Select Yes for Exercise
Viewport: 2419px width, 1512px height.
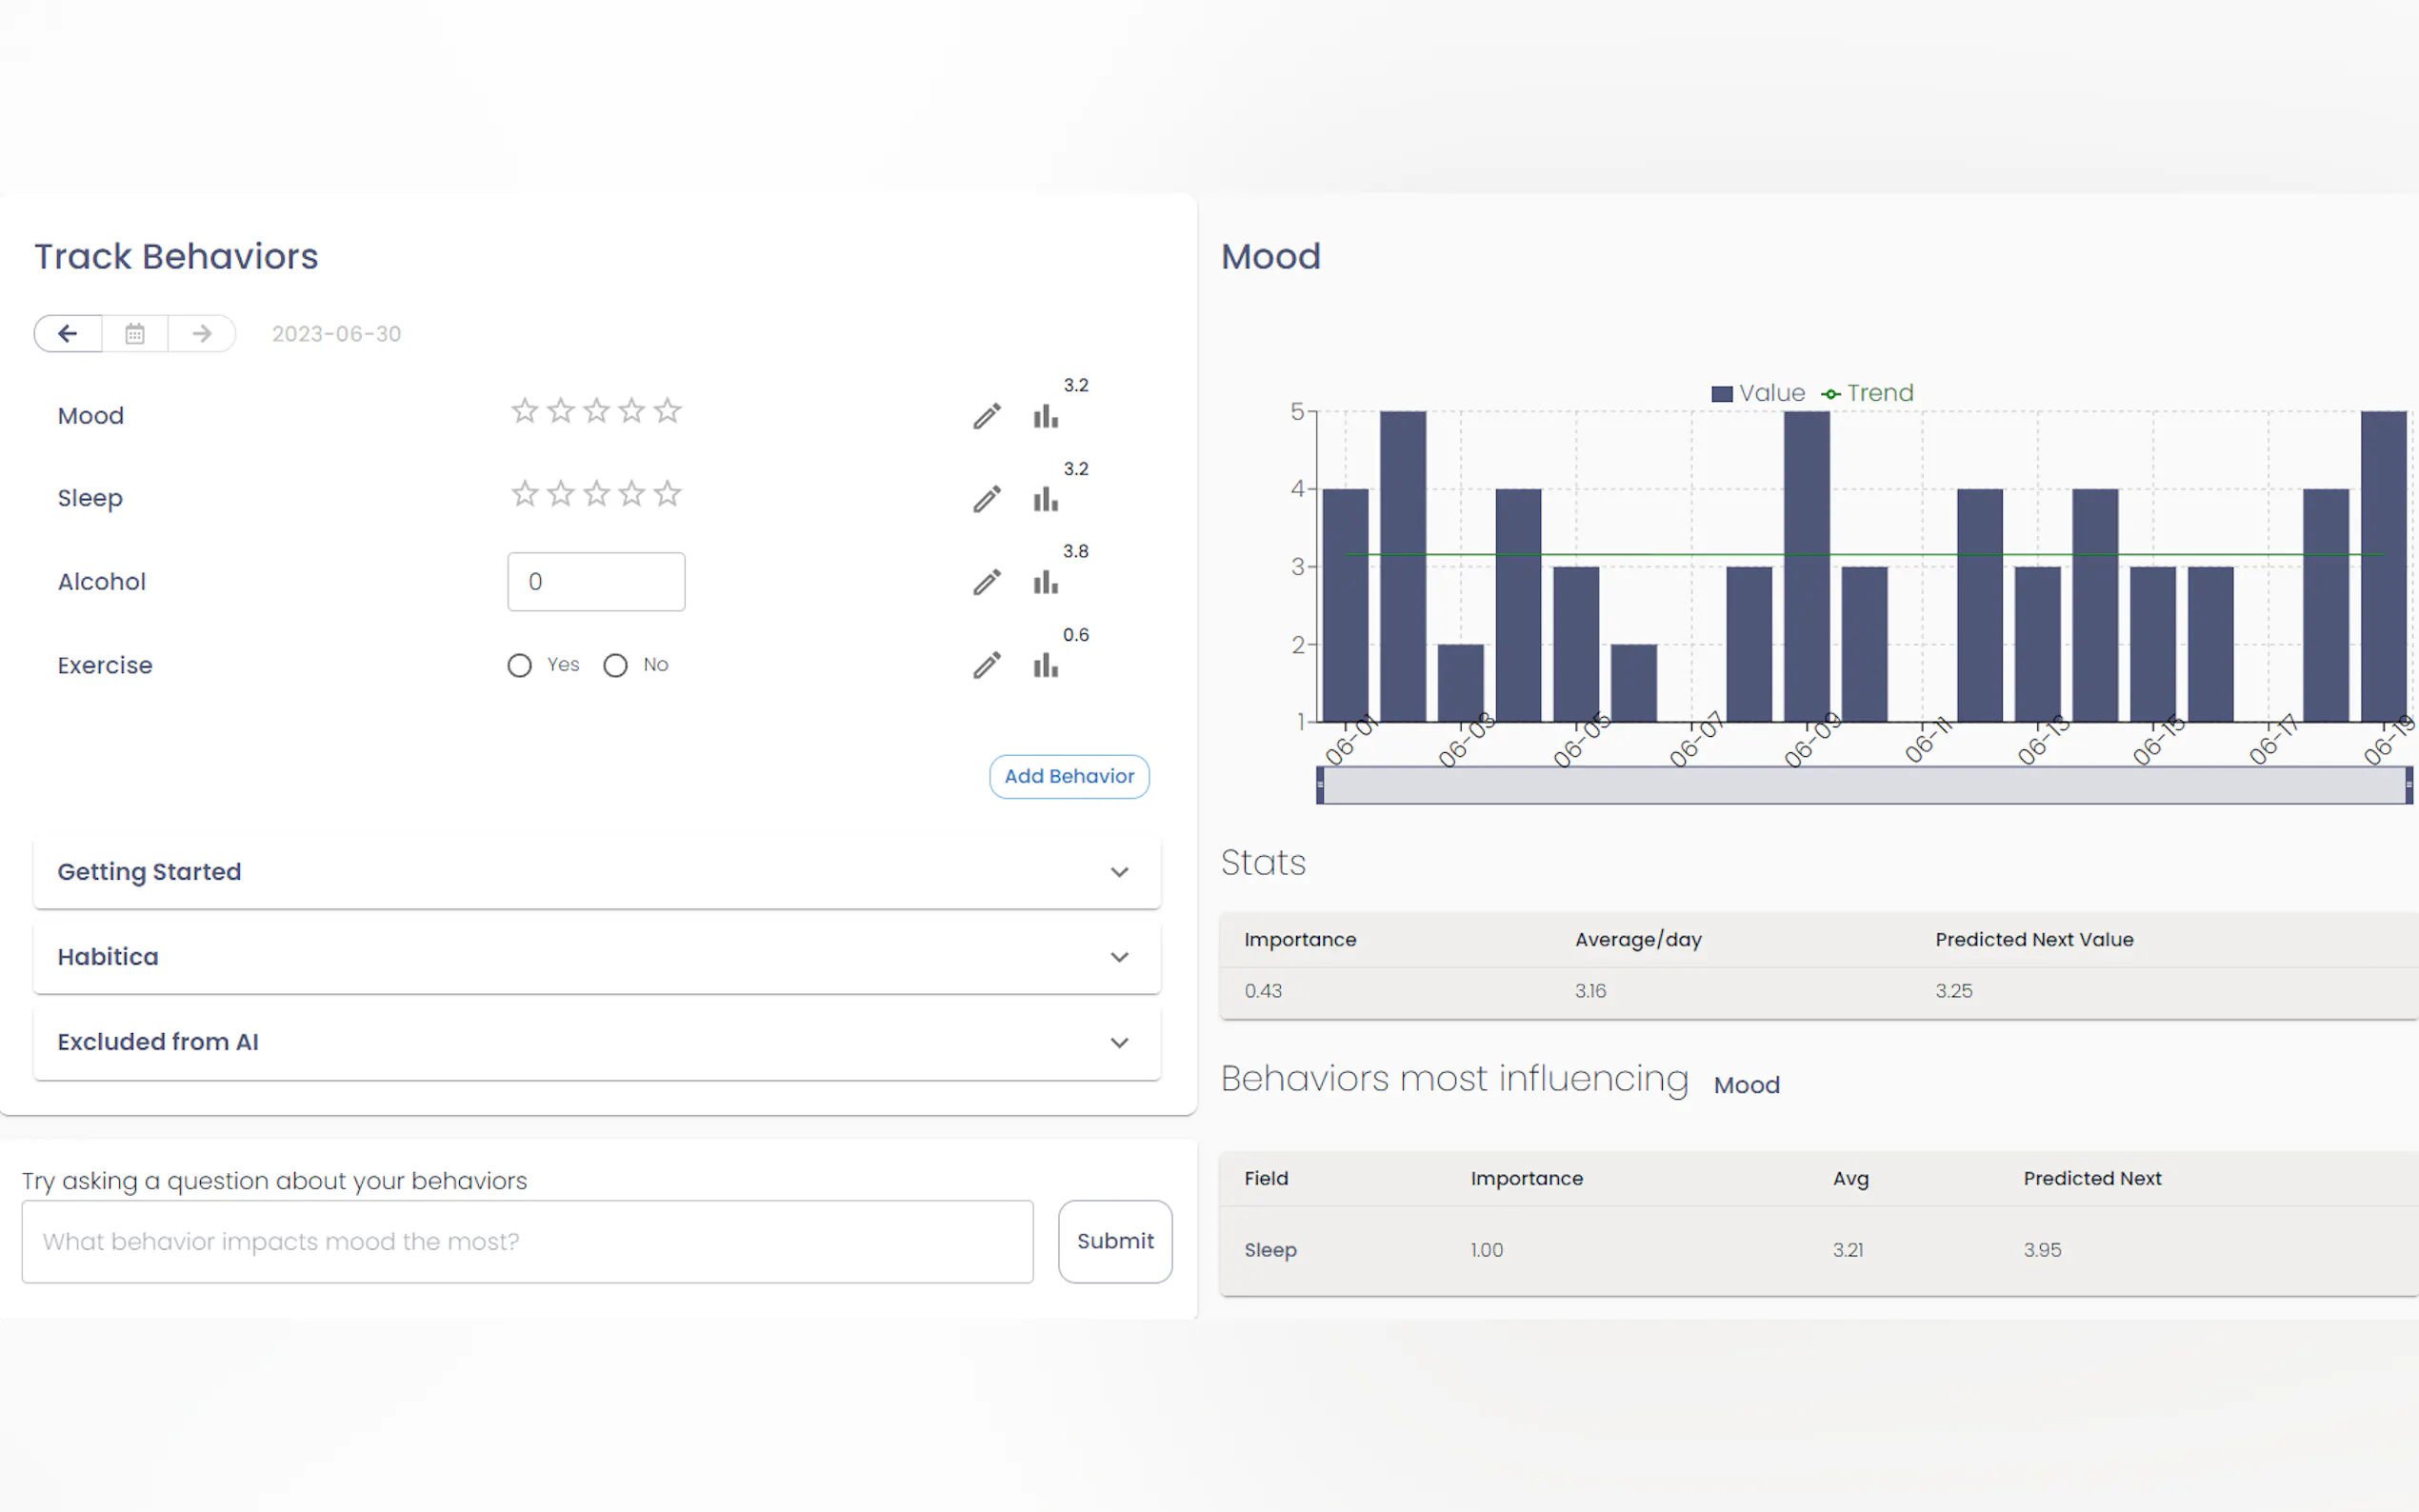[519, 665]
